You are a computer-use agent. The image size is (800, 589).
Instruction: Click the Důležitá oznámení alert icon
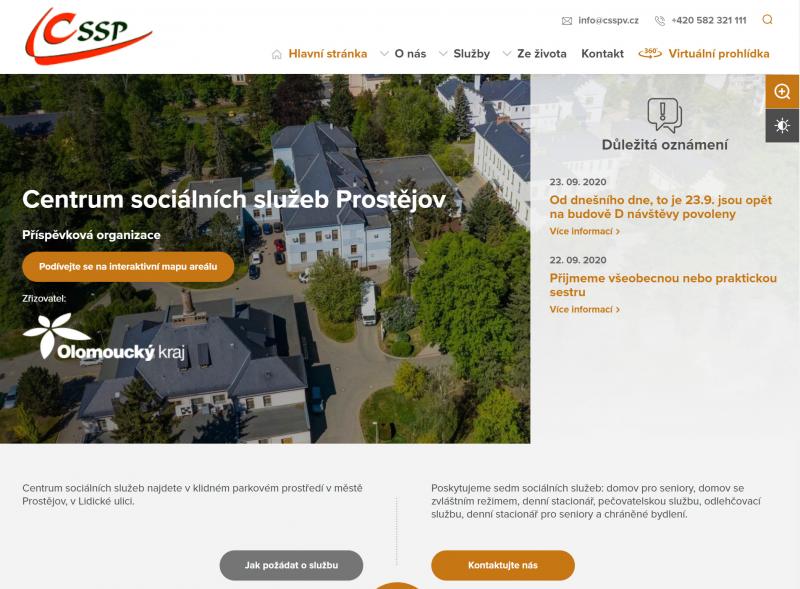pyautogui.click(x=664, y=115)
